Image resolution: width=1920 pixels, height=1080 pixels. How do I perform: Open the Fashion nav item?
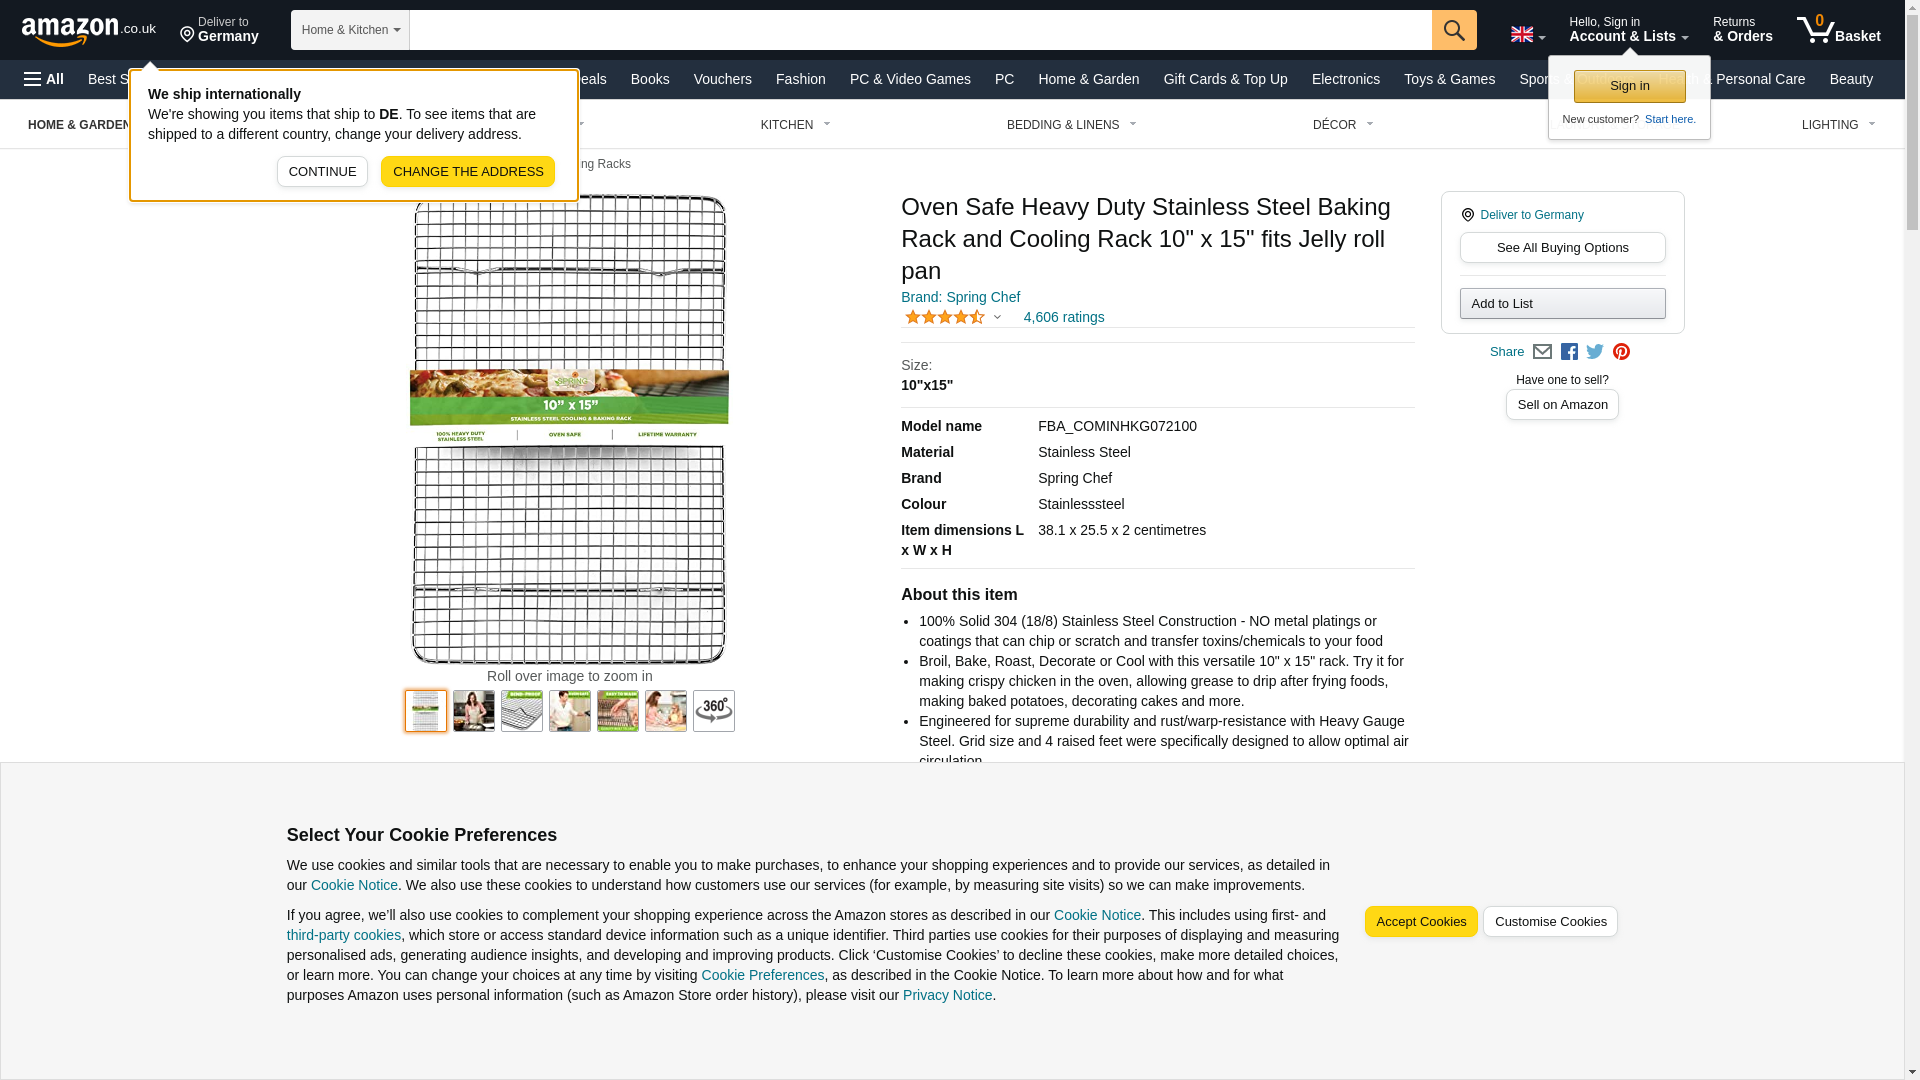tap(801, 79)
